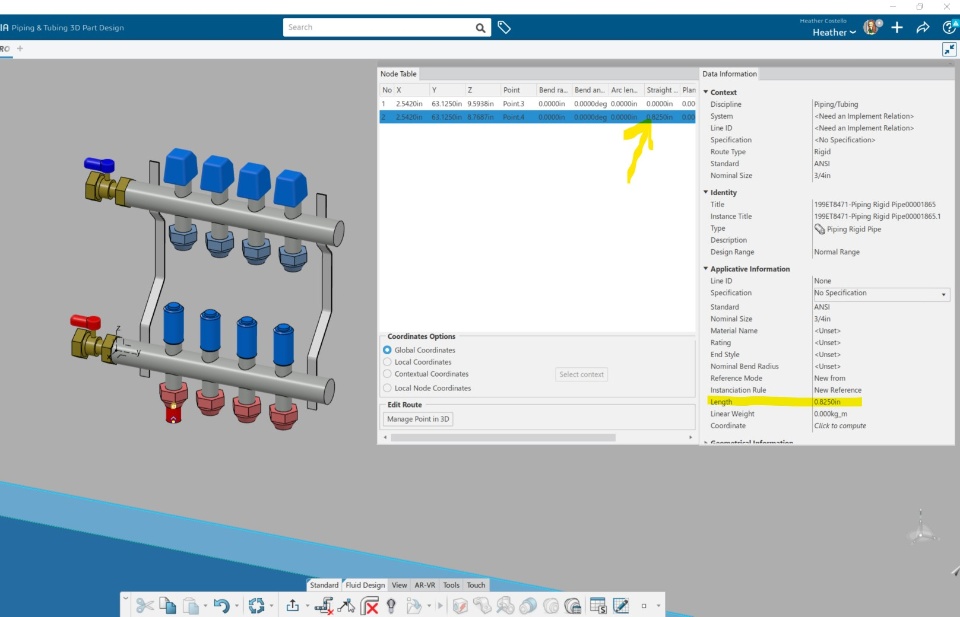Switch to the AR-VR toolbar tab
Screen dimensions: 960x617
(425, 585)
